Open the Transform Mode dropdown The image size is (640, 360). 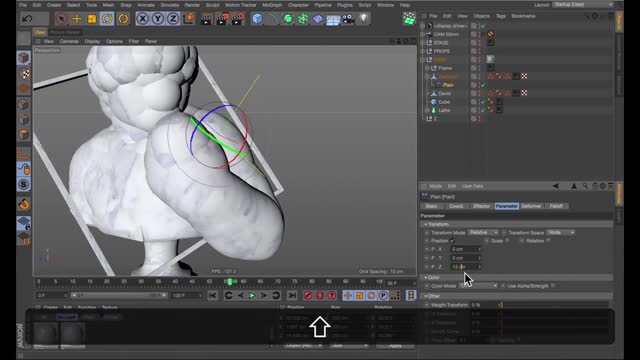click(x=483, y=232)
